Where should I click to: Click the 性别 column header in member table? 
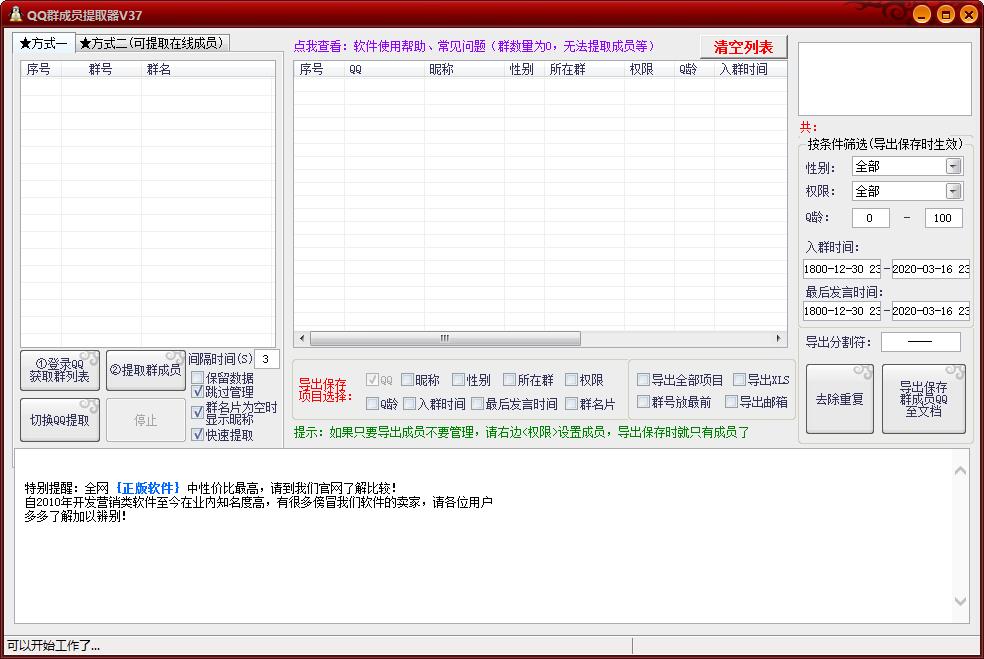pos(525,69)
